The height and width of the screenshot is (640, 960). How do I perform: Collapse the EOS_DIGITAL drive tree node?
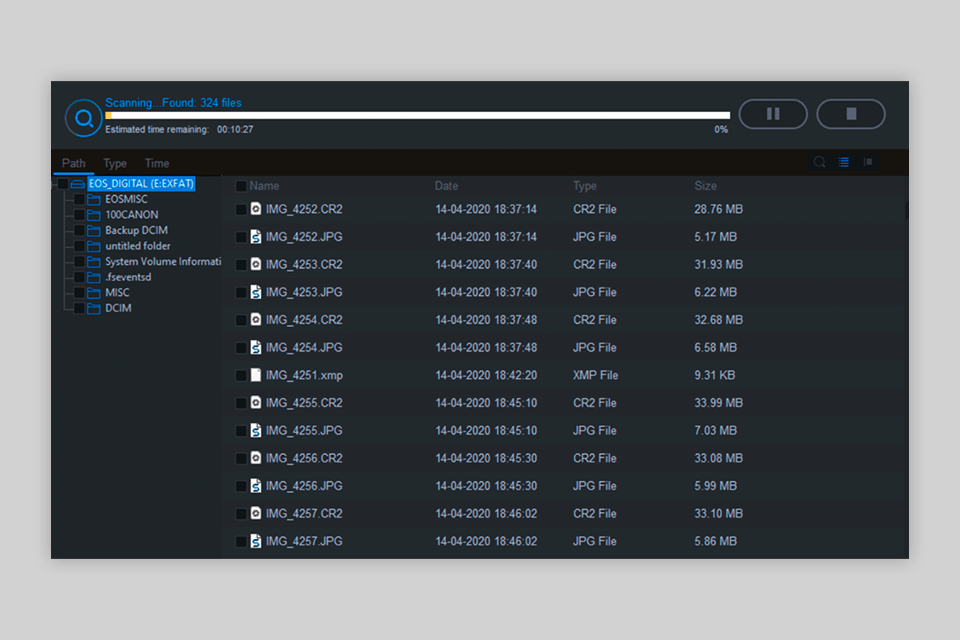54,184
